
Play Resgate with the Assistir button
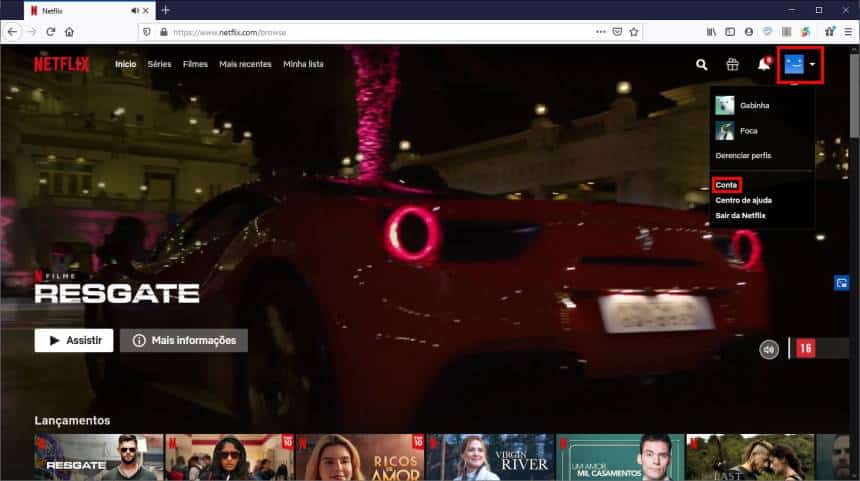pyautogui.click(x=73, y=341)
